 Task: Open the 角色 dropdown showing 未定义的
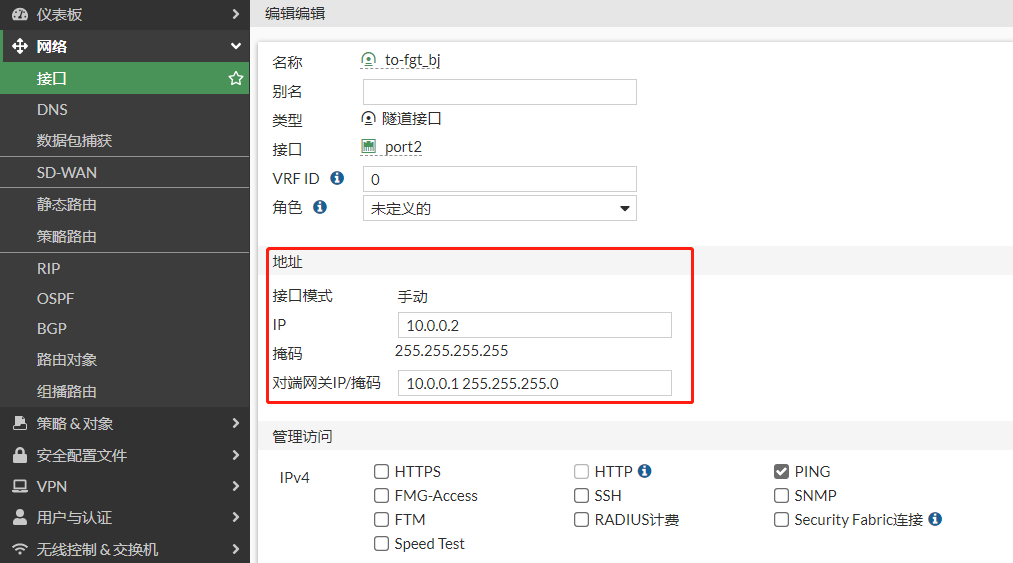tap(499, 208)
